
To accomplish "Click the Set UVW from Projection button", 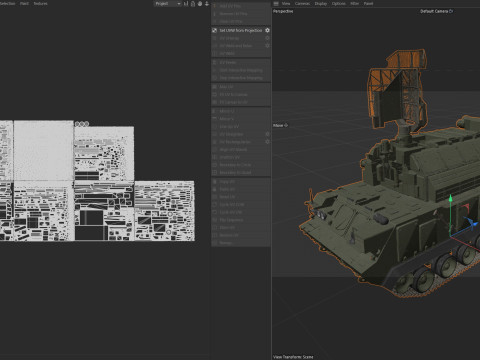I will [241, 30].
